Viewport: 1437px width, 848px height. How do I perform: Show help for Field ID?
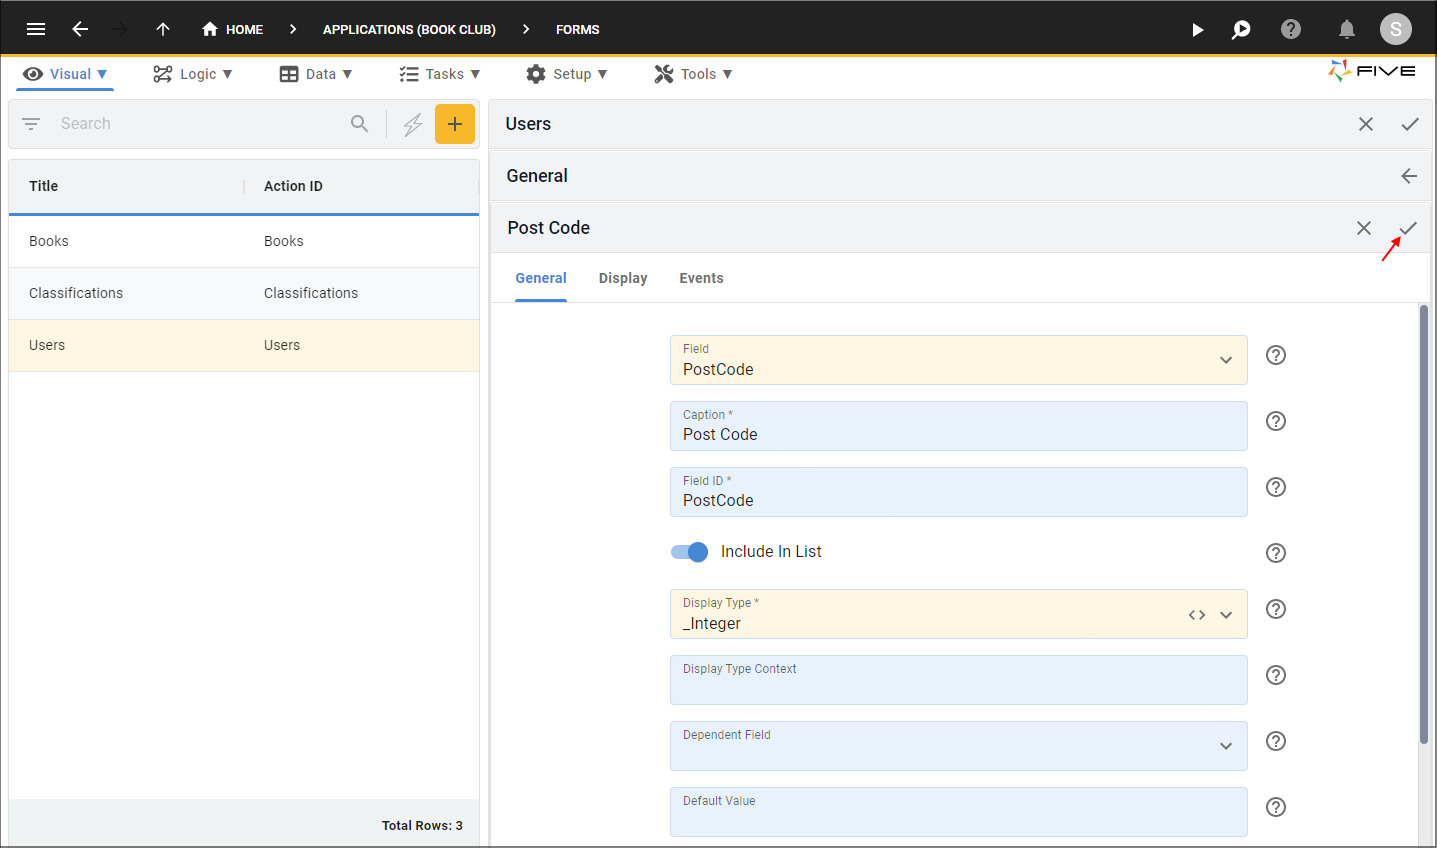[x=1276, y=487]
